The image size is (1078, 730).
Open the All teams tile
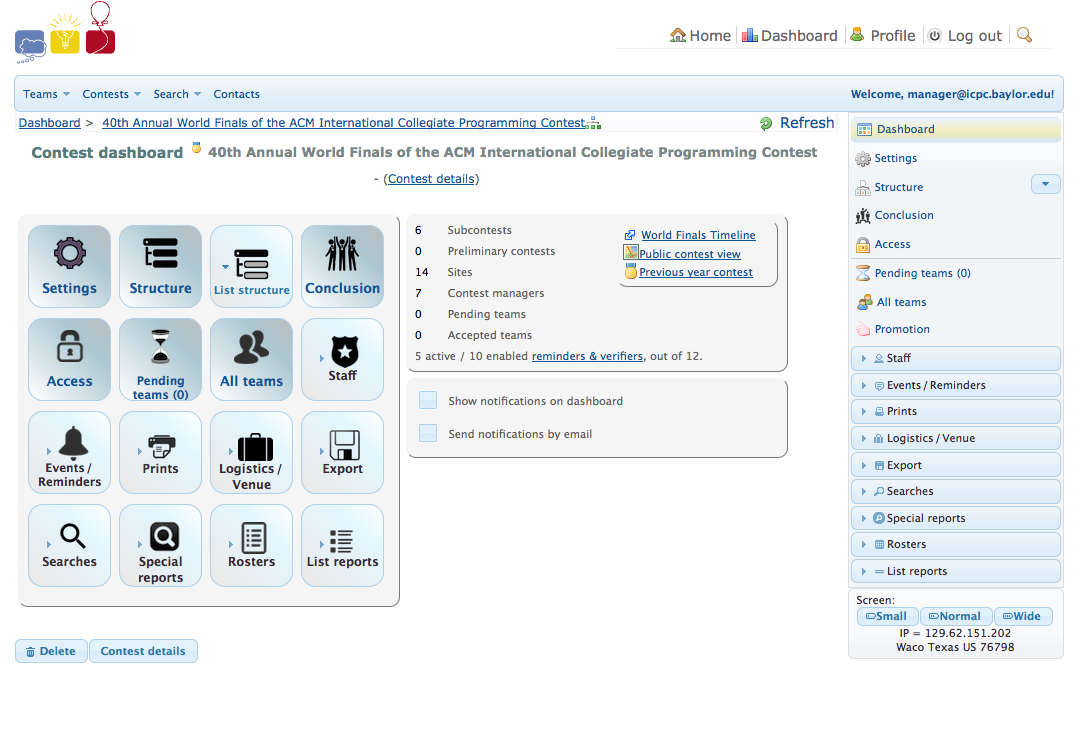[x=251, y=359]
